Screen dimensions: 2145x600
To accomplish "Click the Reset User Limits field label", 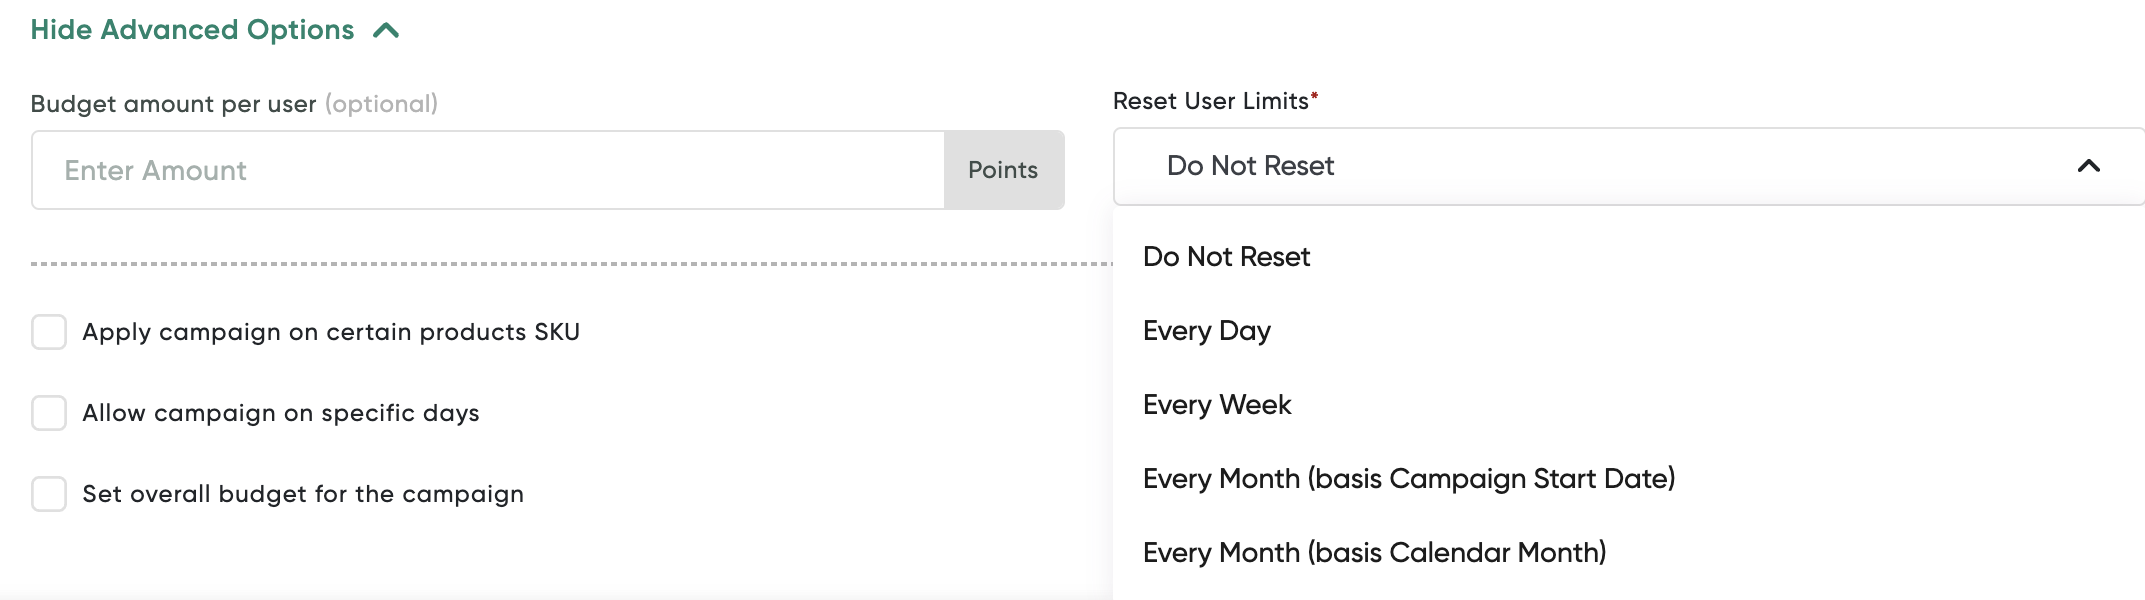I will pyautogui.click(x=1211, y=101).
